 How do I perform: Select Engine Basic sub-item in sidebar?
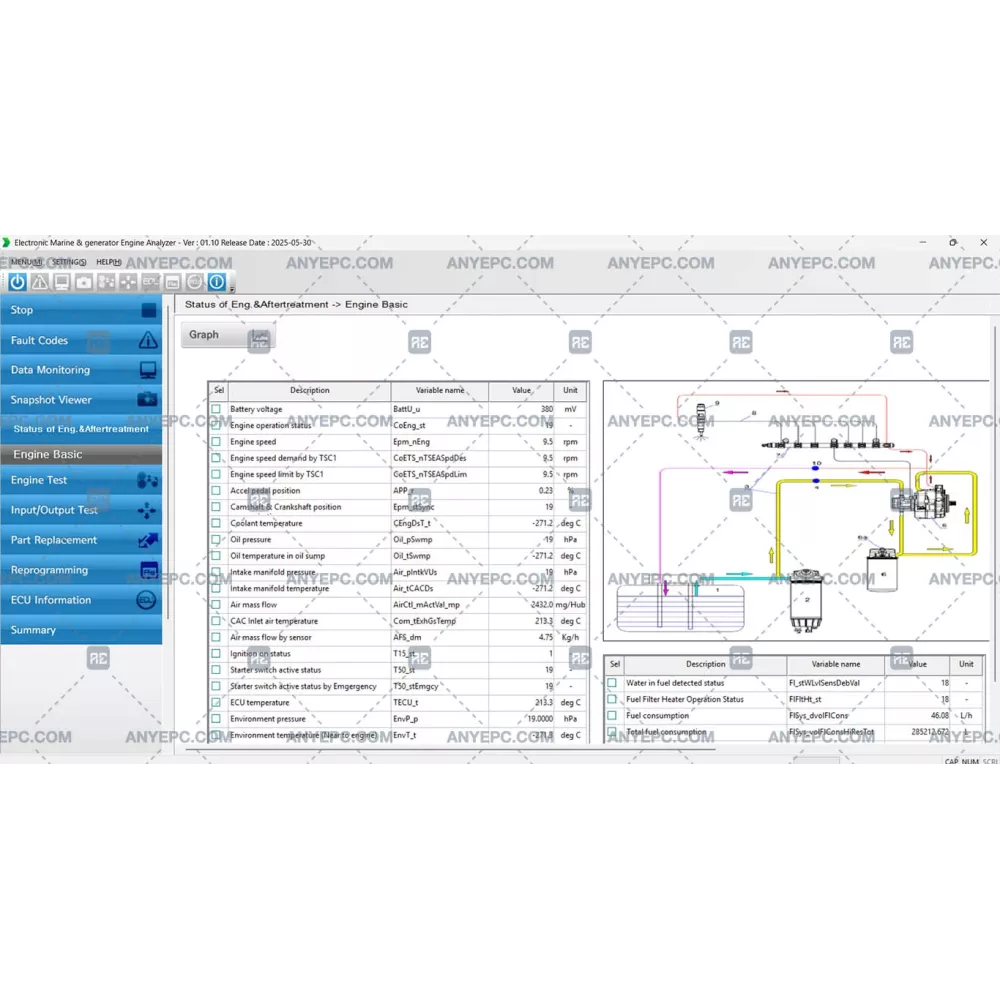80,454
